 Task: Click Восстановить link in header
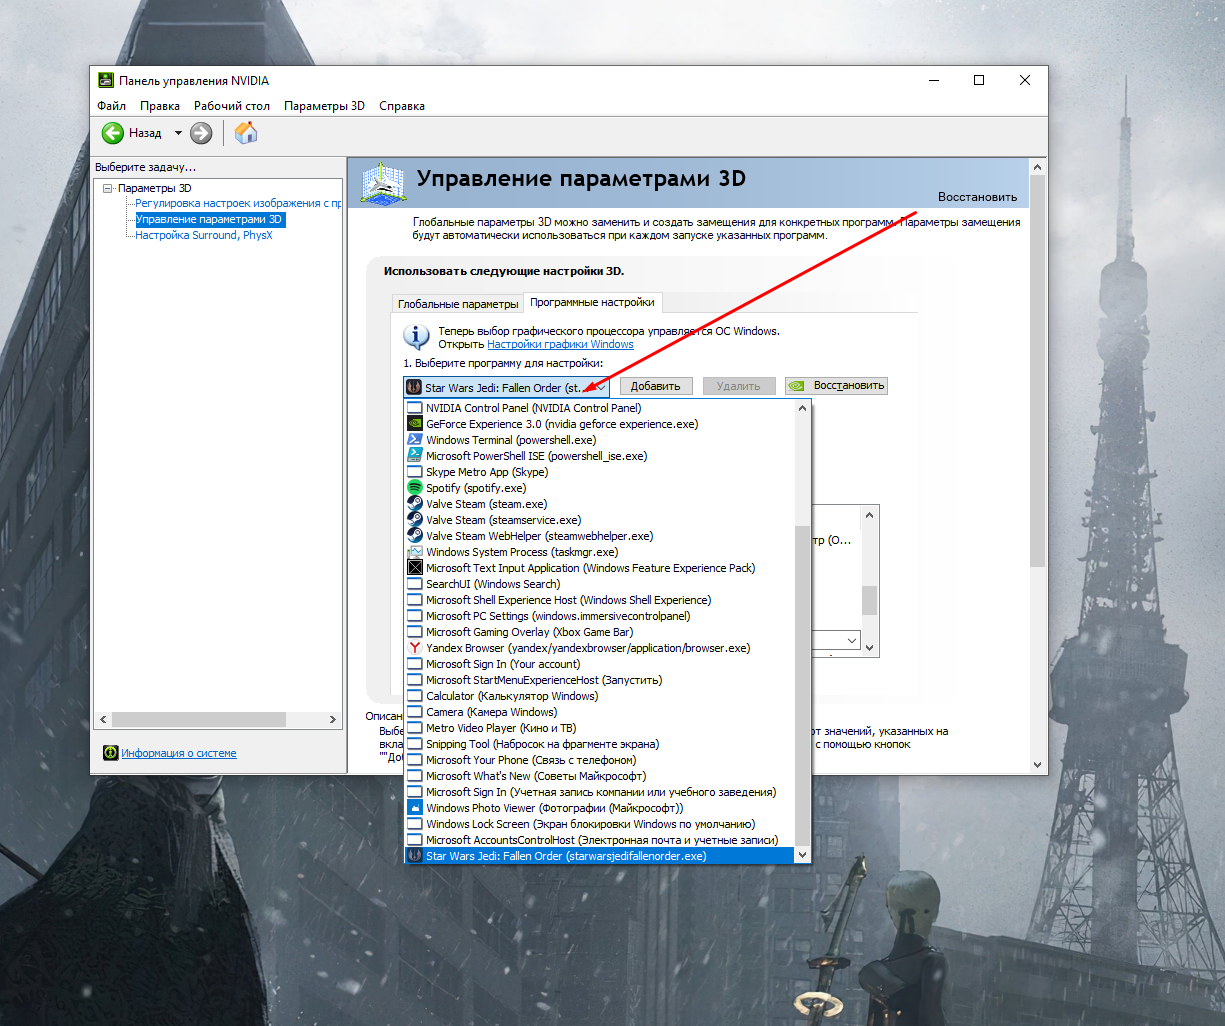coord(977,197)
